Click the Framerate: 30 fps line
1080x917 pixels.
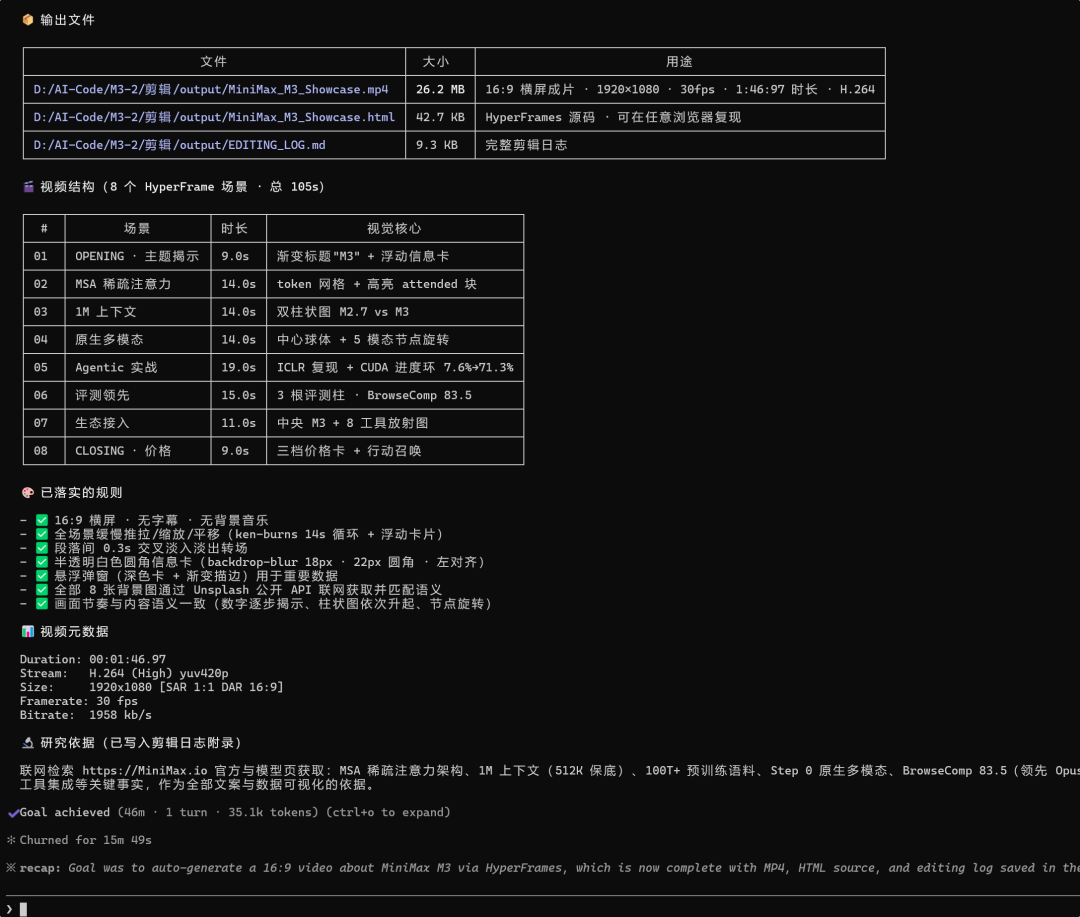tap(79, 701)
